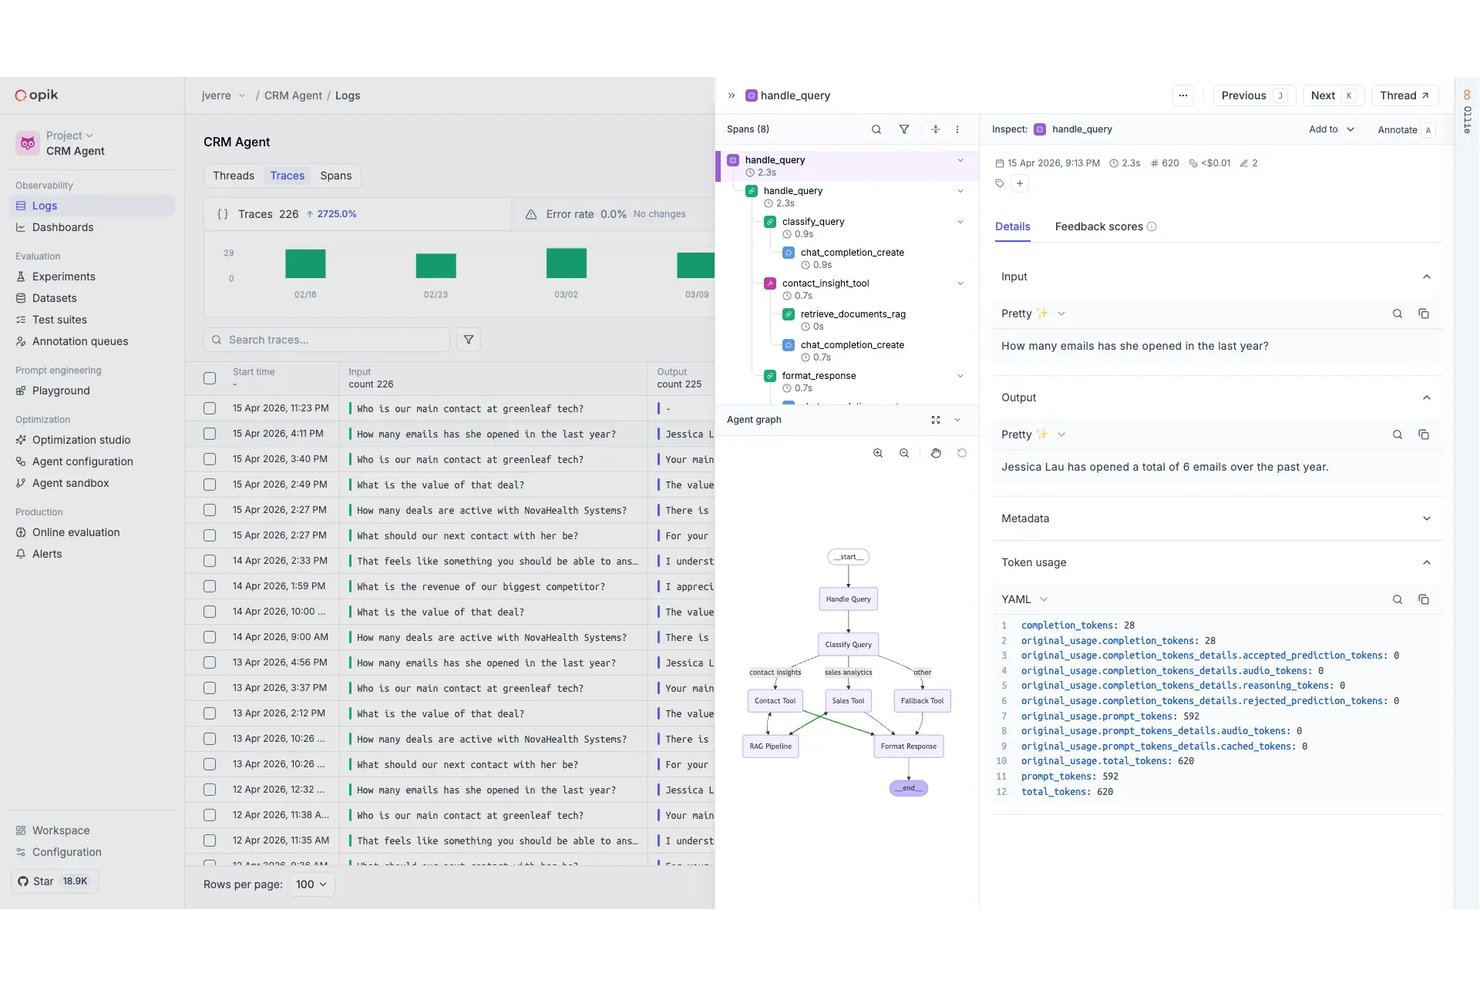Viewport: 1480px width, 987px height.
Task: Collapse the Token usage section
Action: coord(1426,563)
